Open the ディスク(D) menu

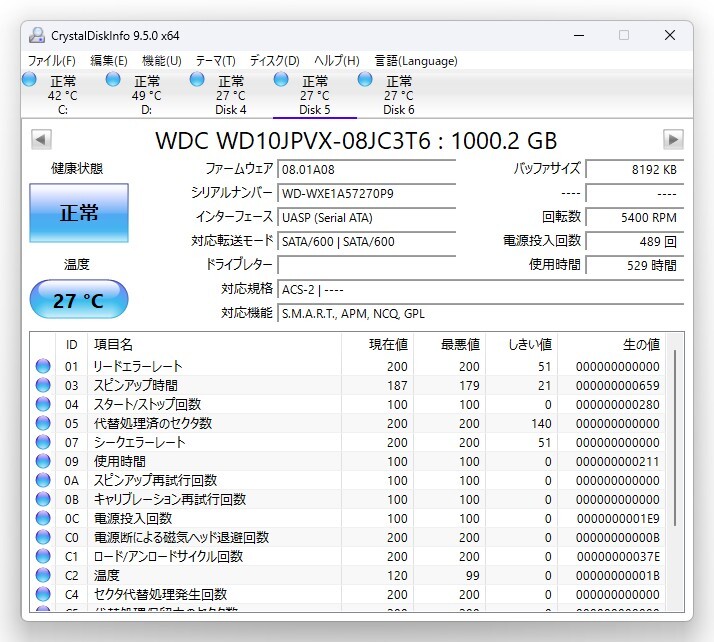click(275, 61)
